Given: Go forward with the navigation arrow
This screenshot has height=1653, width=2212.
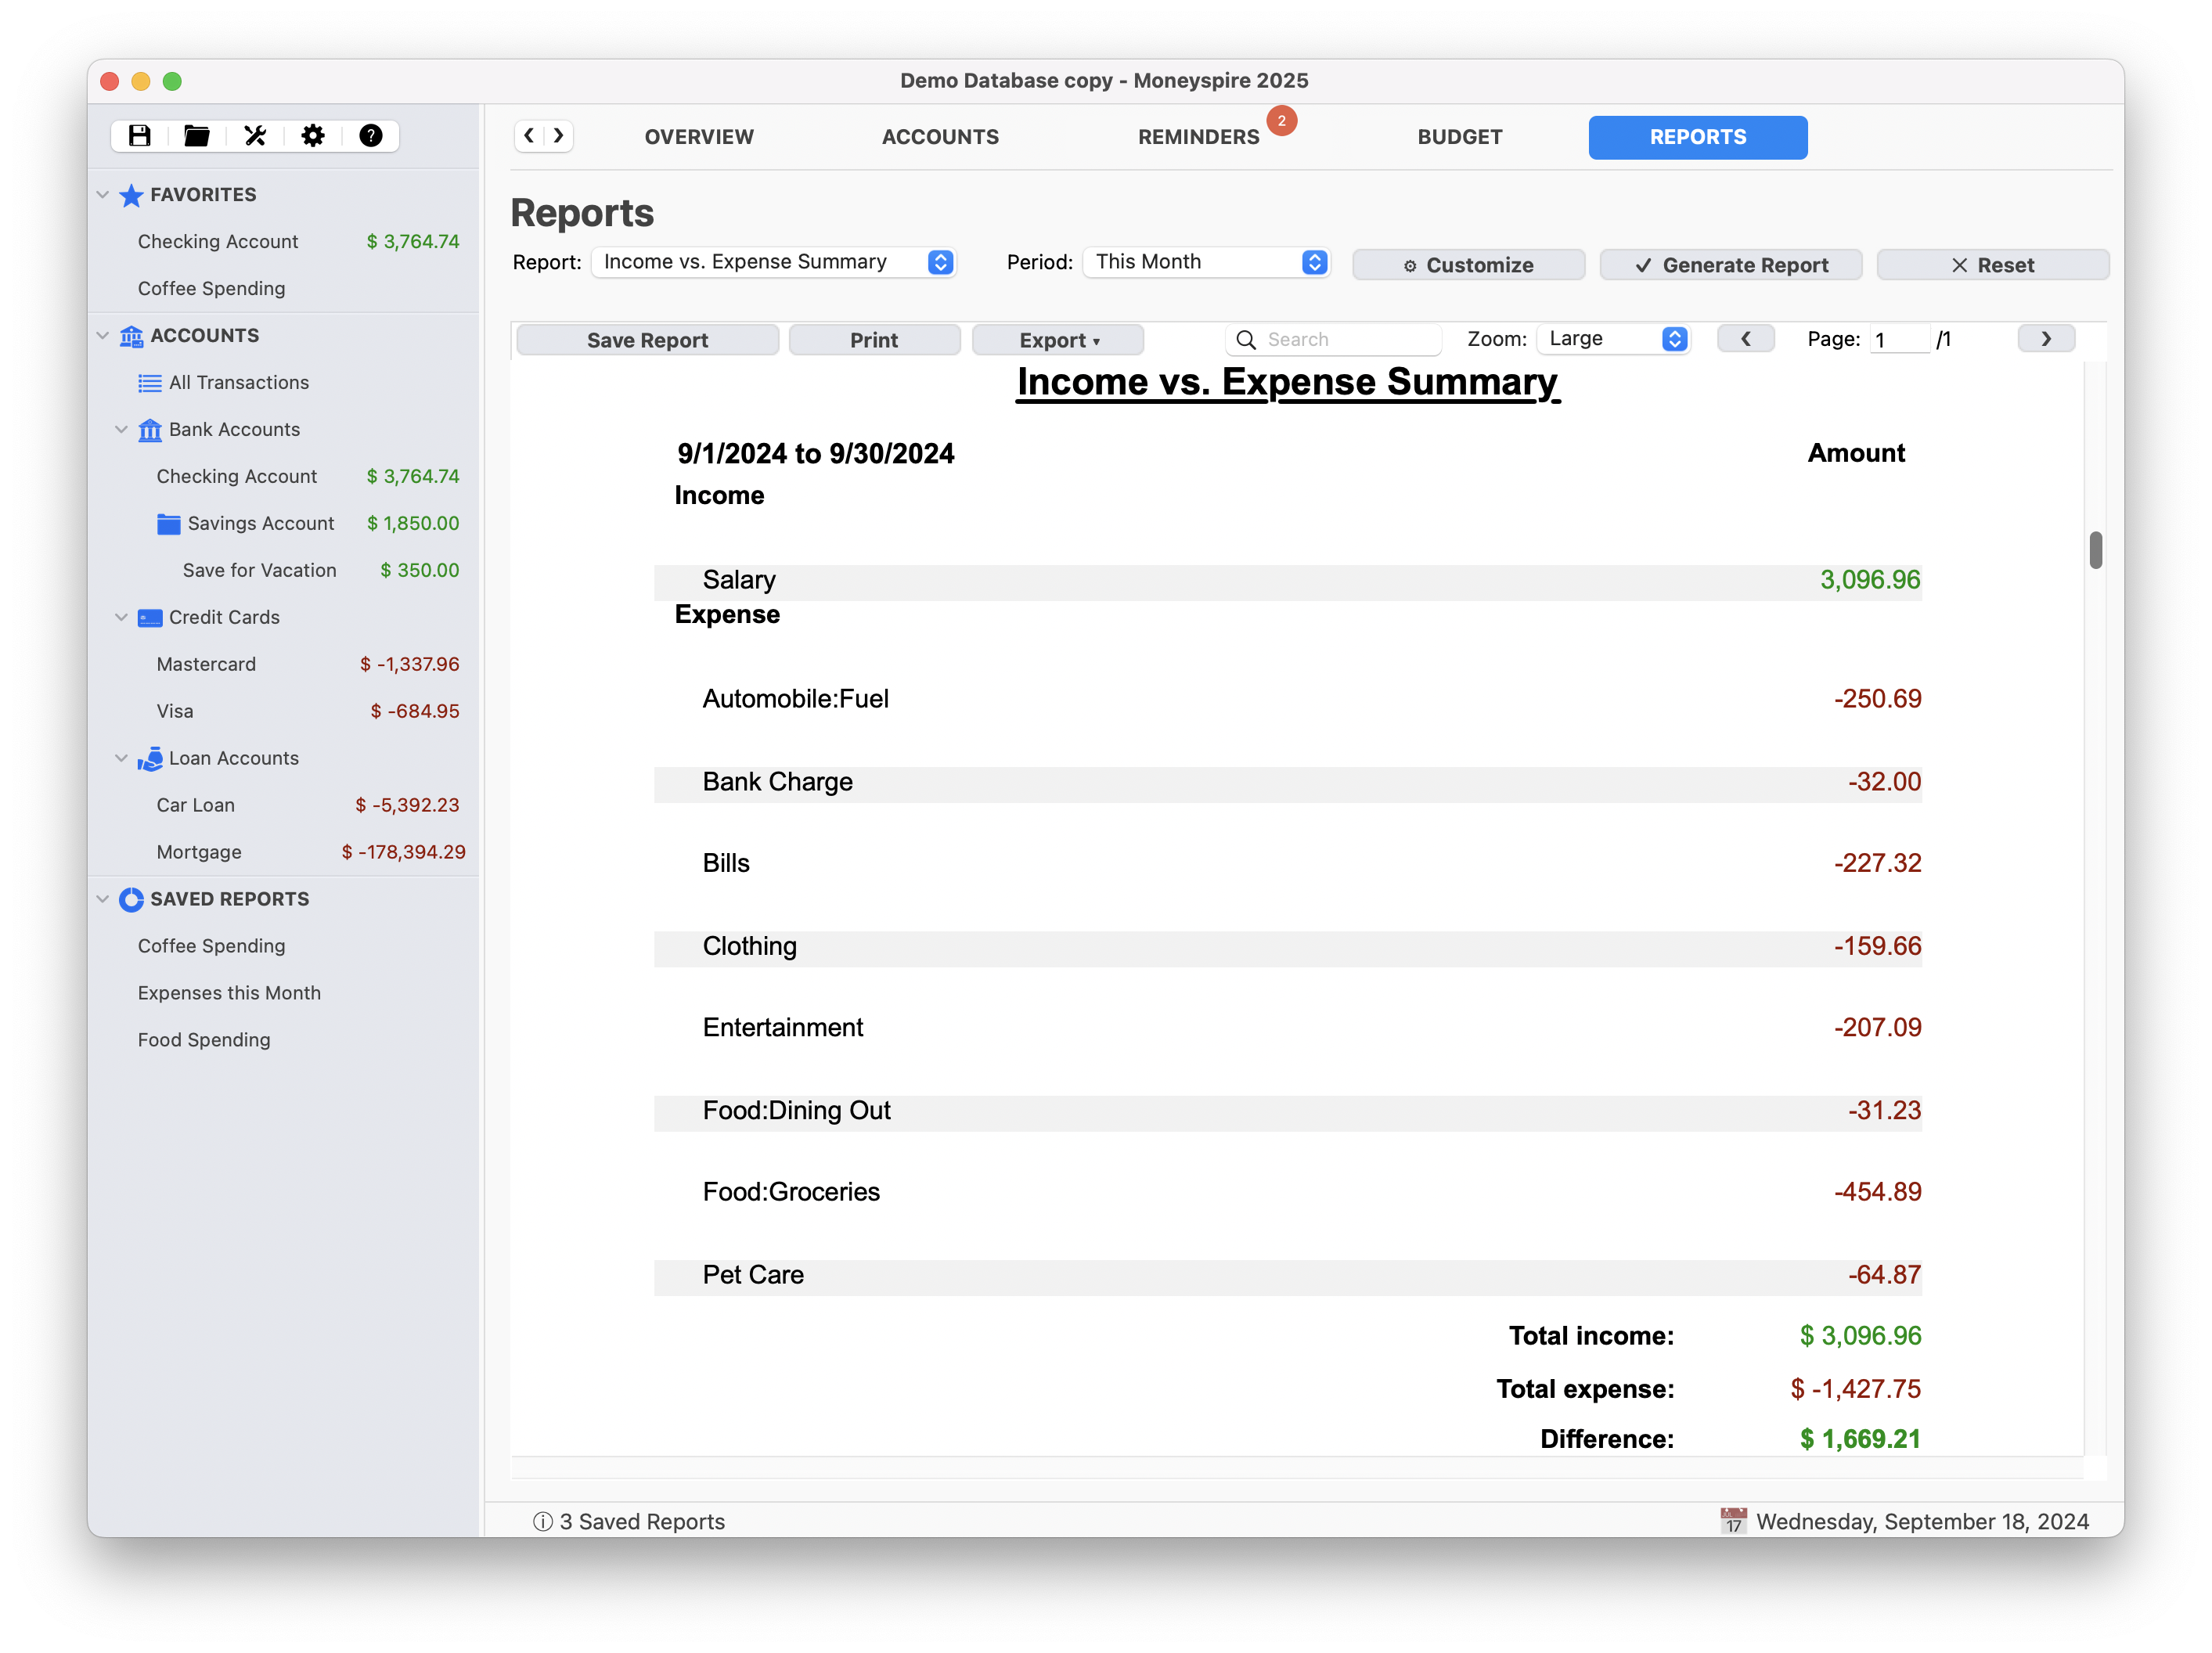Looking at the screenshot, I should pyautogui.click(x=559, y=135).
